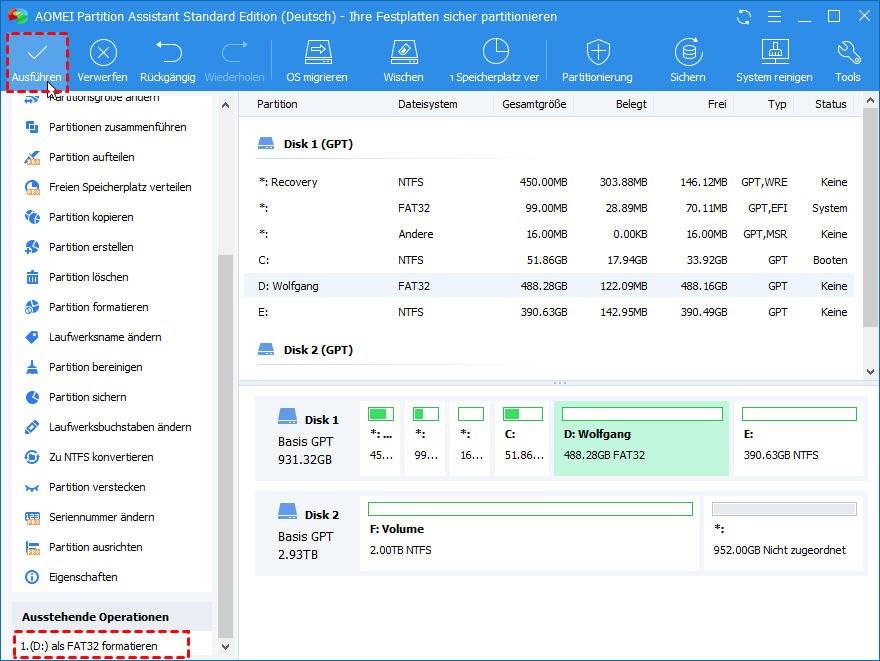Select the 99.00MB FAT32 EFI row
The height and width of the screenshot is (661, 880).
(549, 208)
